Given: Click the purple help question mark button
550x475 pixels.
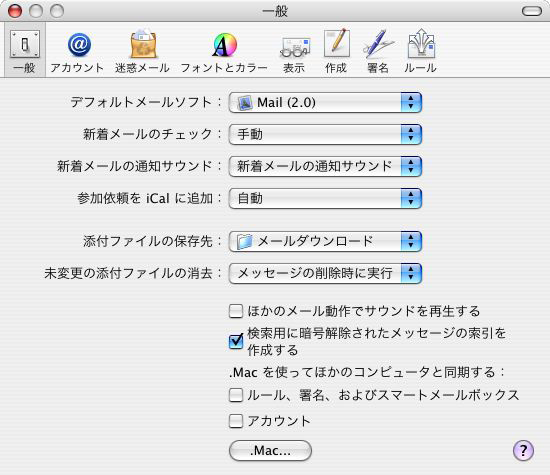Looking at the screenshot, I should [x=523, y=450].
